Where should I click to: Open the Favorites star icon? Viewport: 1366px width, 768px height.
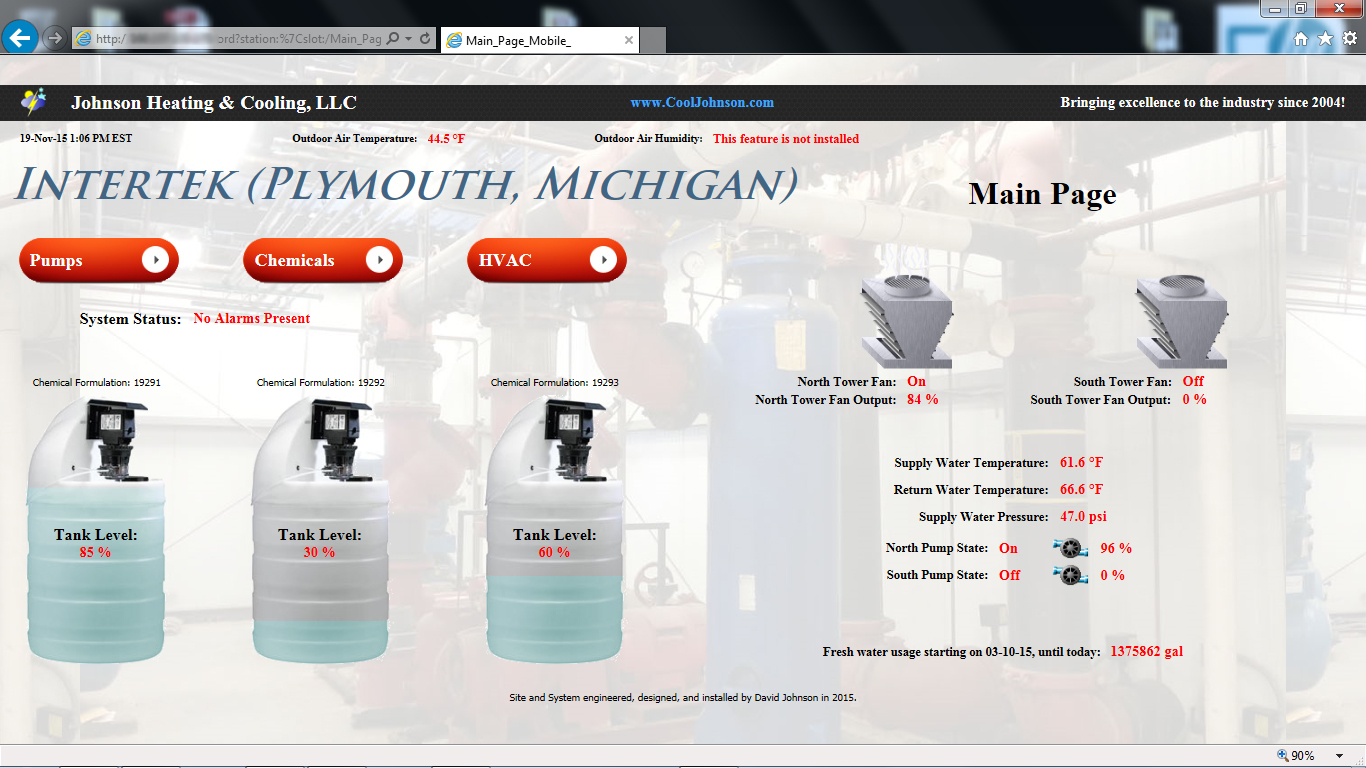pos(1326,38)
